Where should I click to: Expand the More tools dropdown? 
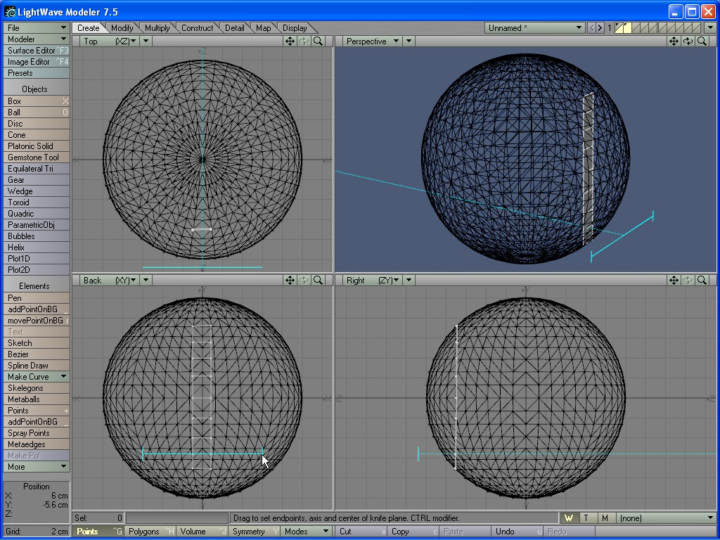(x=36, y=467)
